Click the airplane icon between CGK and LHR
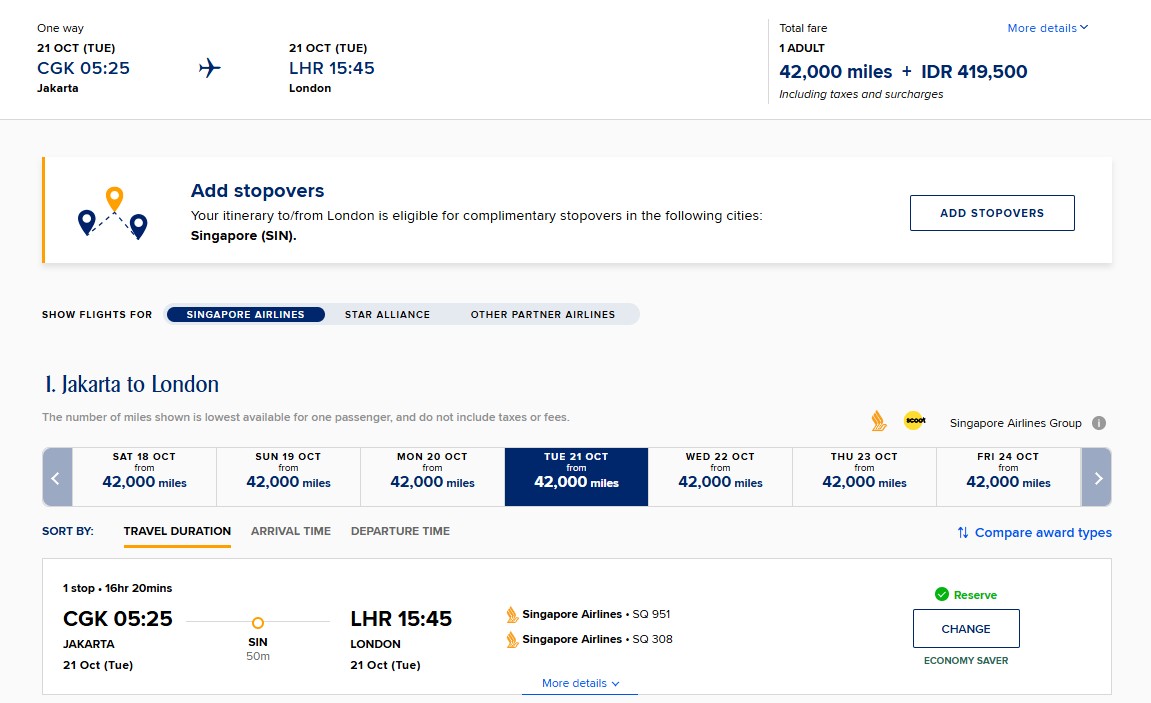 209,68
